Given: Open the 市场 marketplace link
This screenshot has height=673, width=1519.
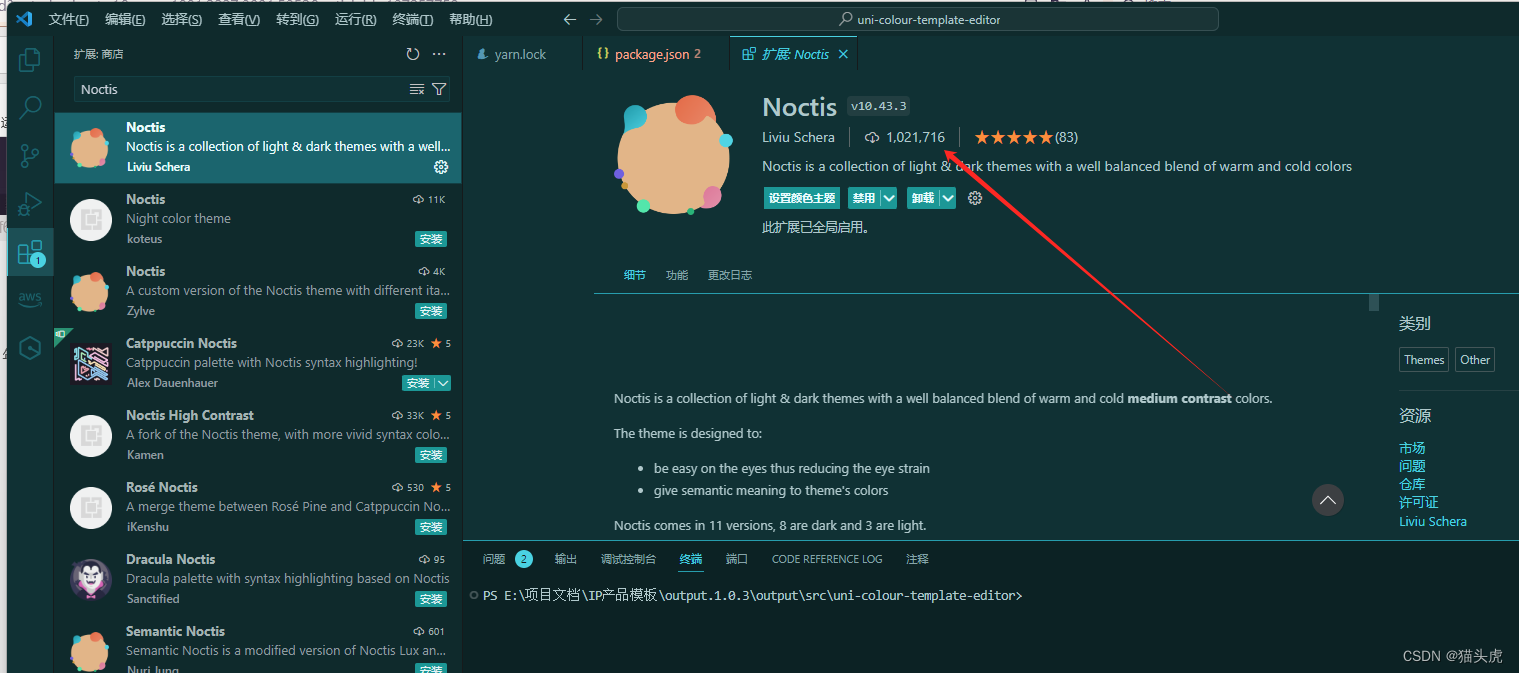Looking at the screenshot, I should (x=1412, y=447).
